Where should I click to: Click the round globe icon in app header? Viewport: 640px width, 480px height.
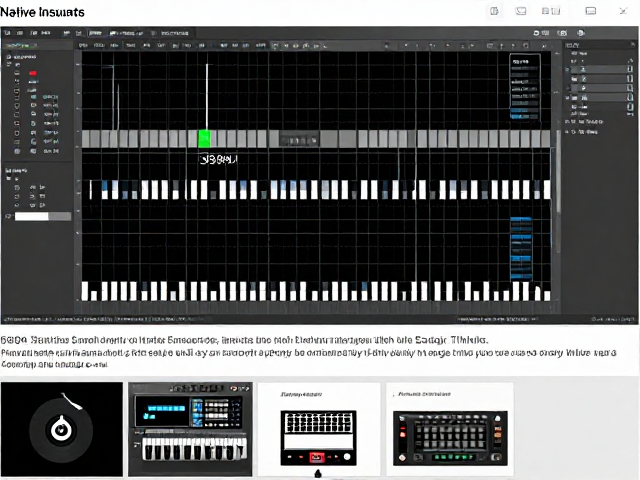[581, 33]
